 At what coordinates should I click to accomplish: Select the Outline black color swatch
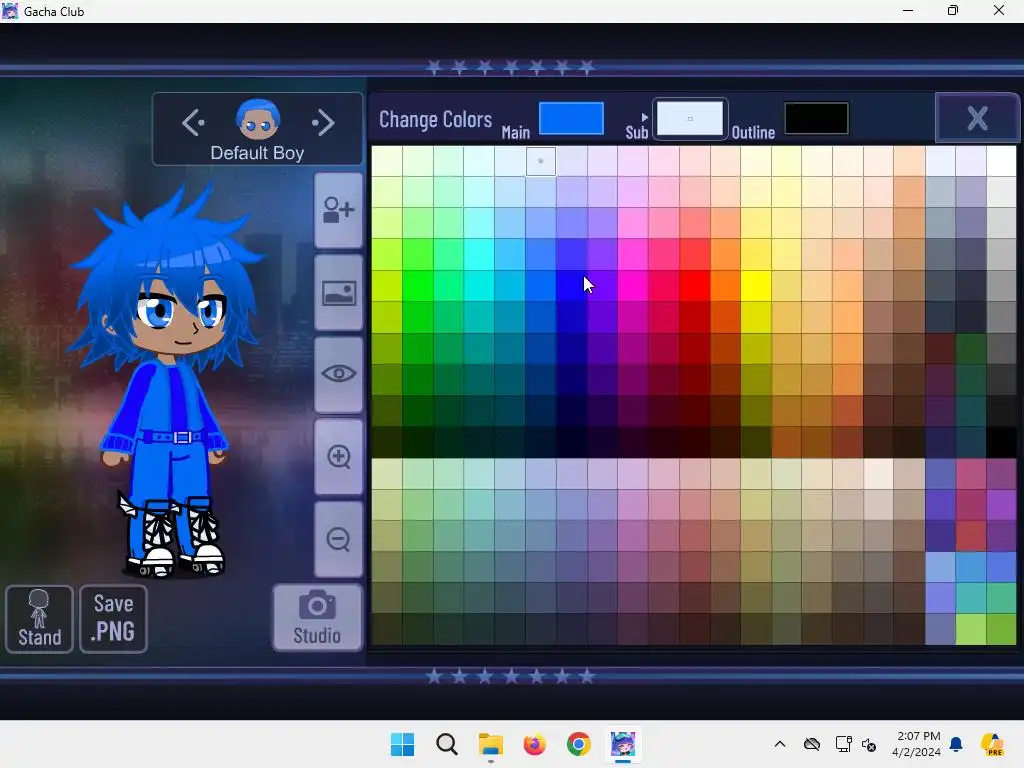[x=816, y=118]
